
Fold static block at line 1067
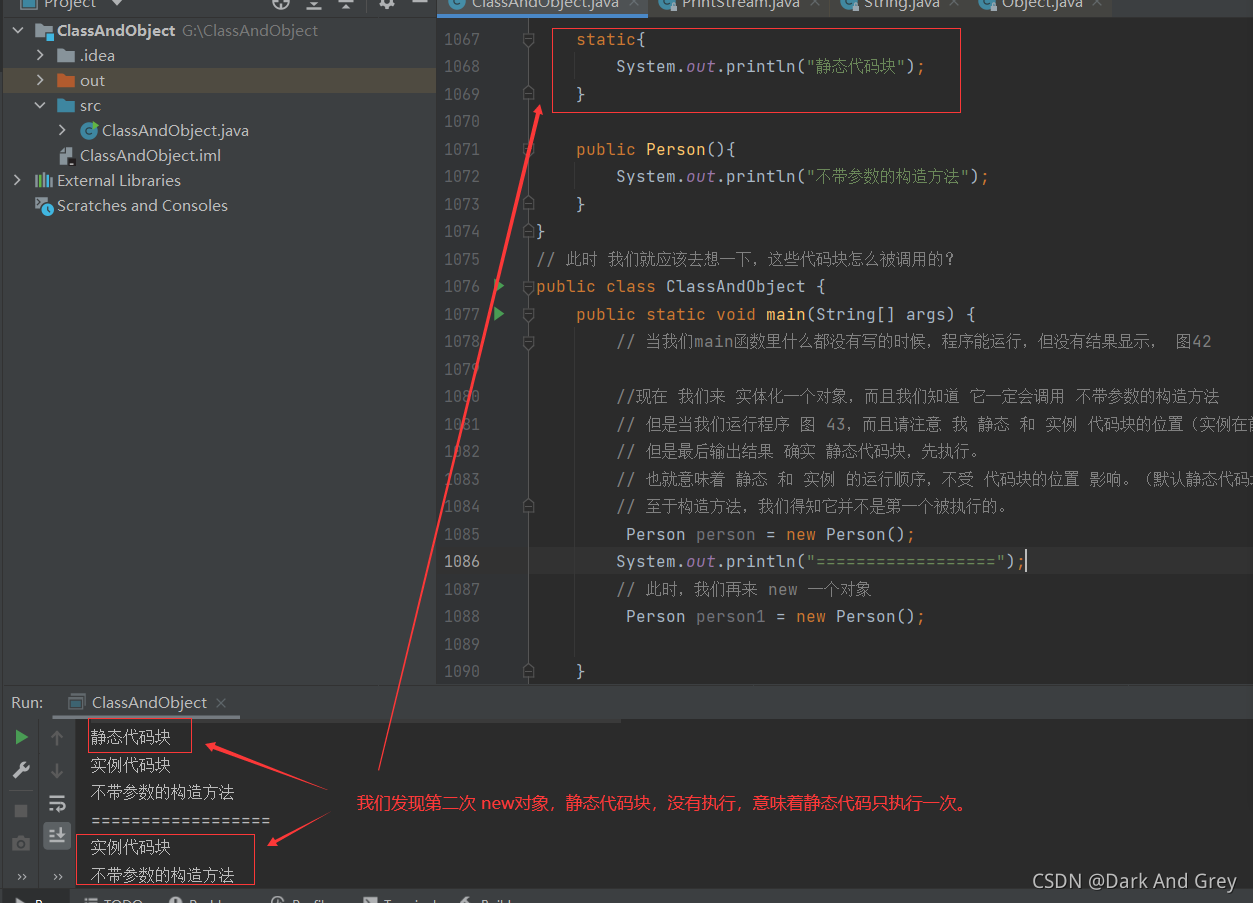528,40
